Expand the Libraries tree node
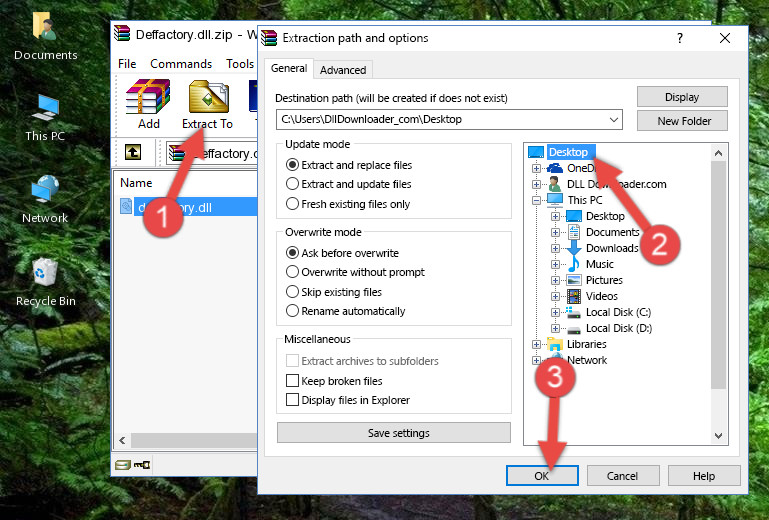Image resolution: width=769 pixels, height=520 pixels. click(x=536, y=344)
